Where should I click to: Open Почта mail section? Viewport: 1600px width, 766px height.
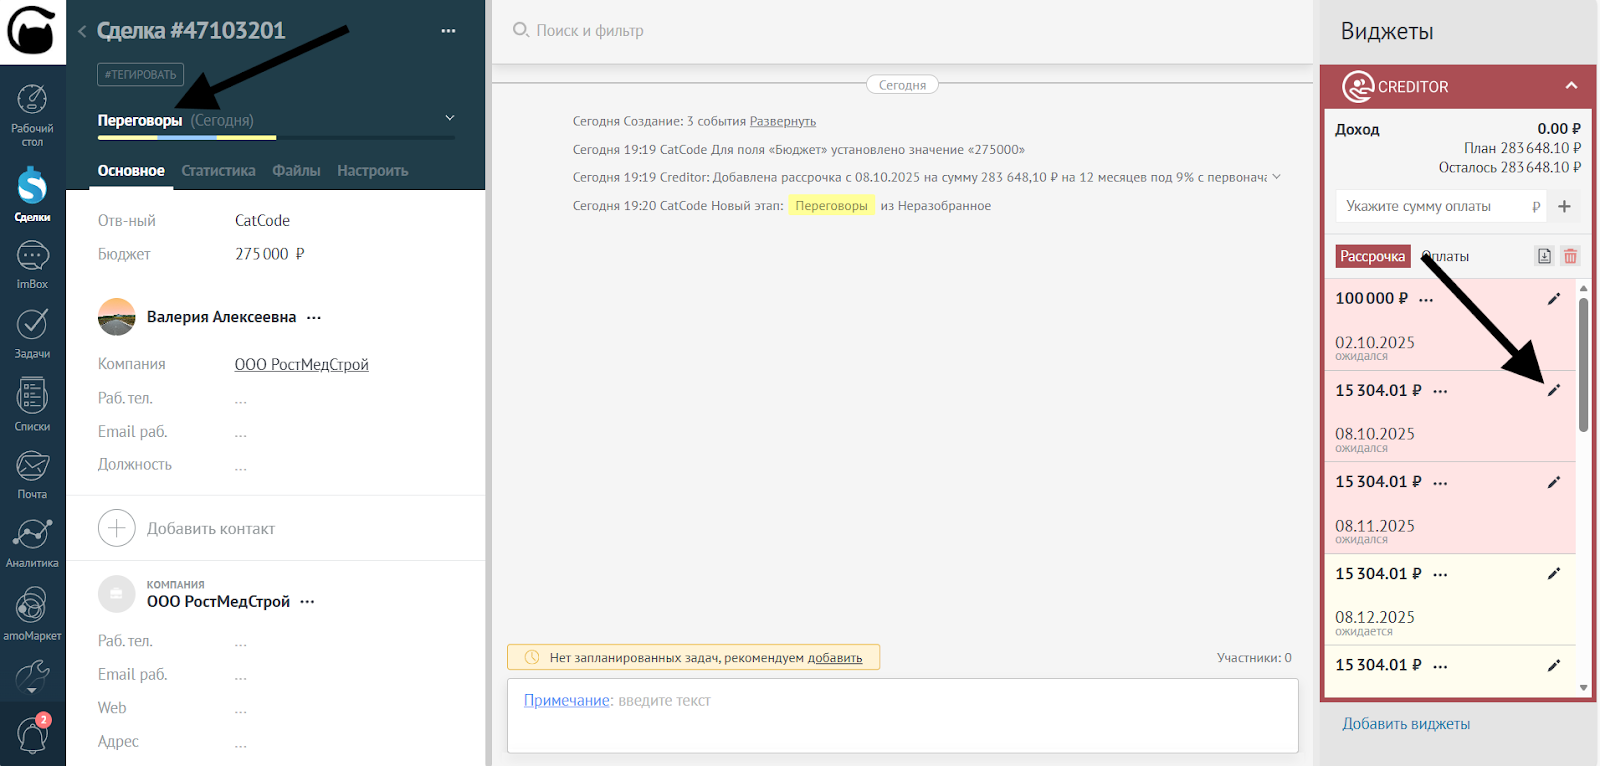[32, 474]
